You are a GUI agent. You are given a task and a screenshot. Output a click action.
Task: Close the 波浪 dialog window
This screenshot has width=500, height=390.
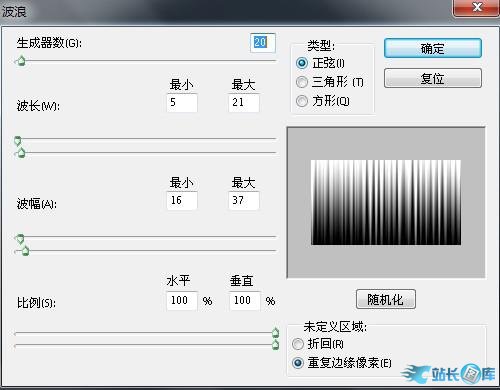click(x=477, y=7)
